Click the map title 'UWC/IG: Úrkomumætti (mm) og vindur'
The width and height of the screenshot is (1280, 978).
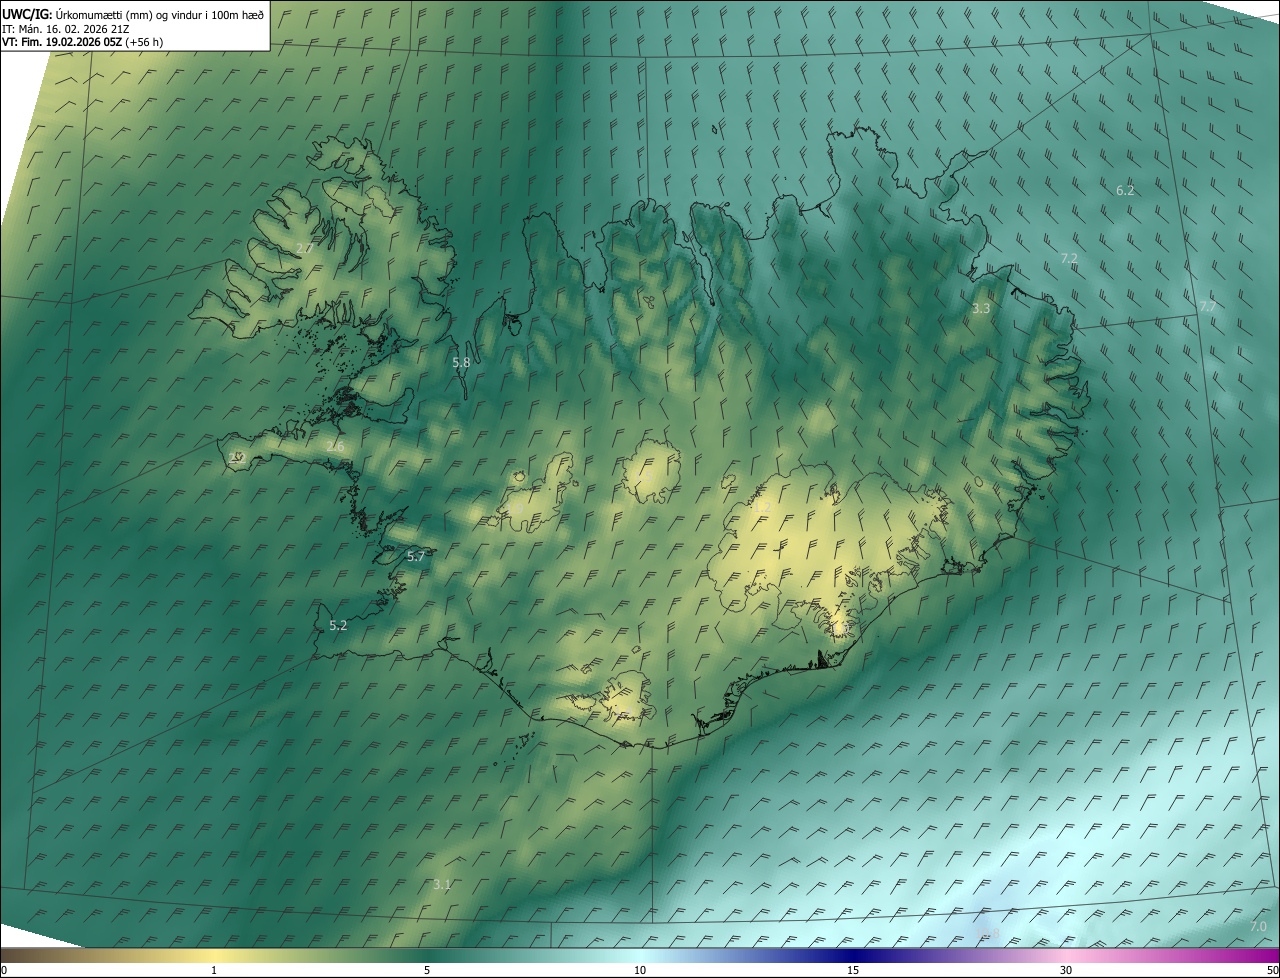(x=133, y=13)
